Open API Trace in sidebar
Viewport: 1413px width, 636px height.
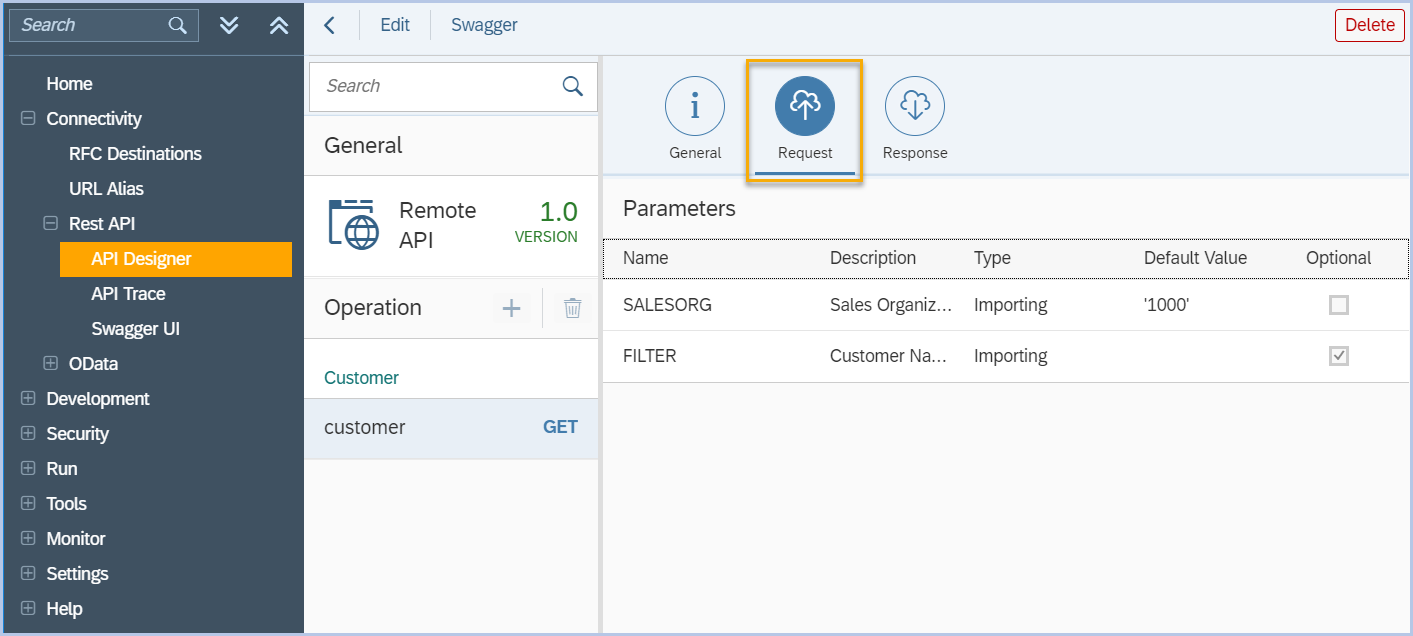(128, 294)
